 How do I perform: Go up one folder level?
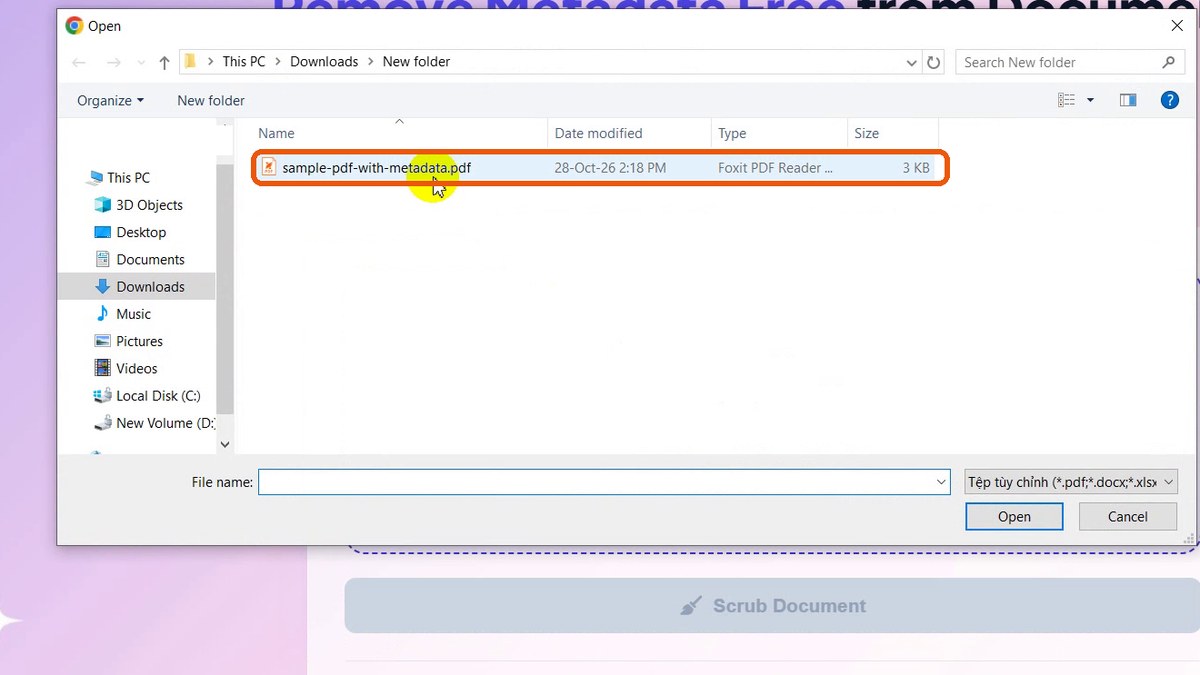(x=164, y=62)
